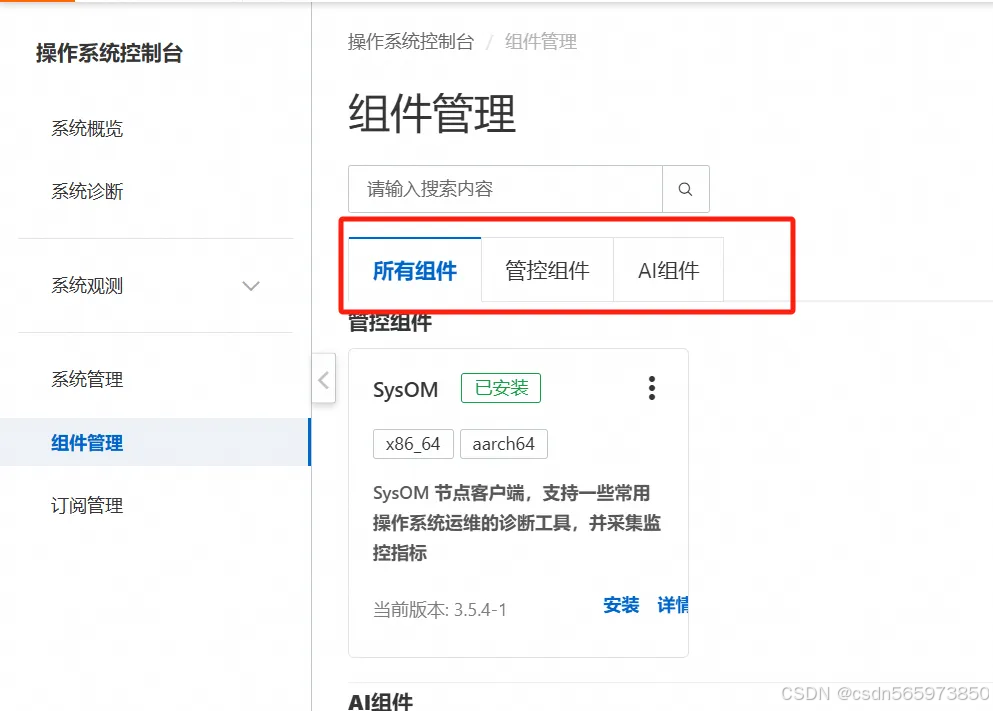Click the 详情 link on SysOM card
993x711 pixels.
673,605
